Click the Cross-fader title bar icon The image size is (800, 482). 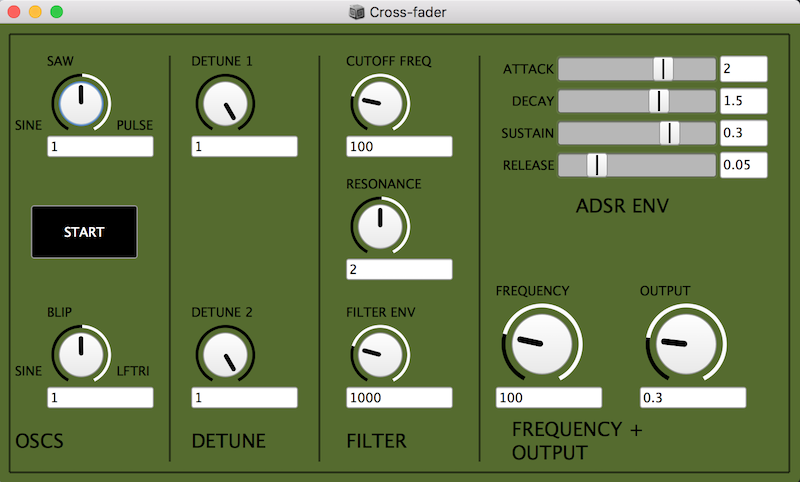click(357, 12)
